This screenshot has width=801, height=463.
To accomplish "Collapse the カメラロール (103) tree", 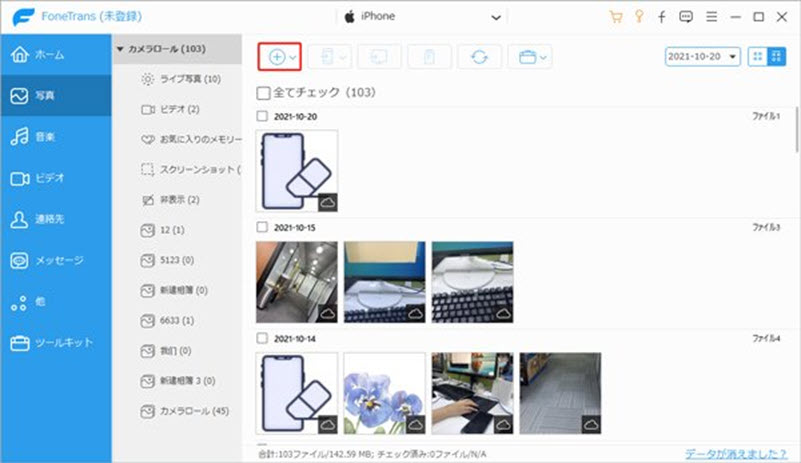I will pyautogui.click(x=120, y=49).
